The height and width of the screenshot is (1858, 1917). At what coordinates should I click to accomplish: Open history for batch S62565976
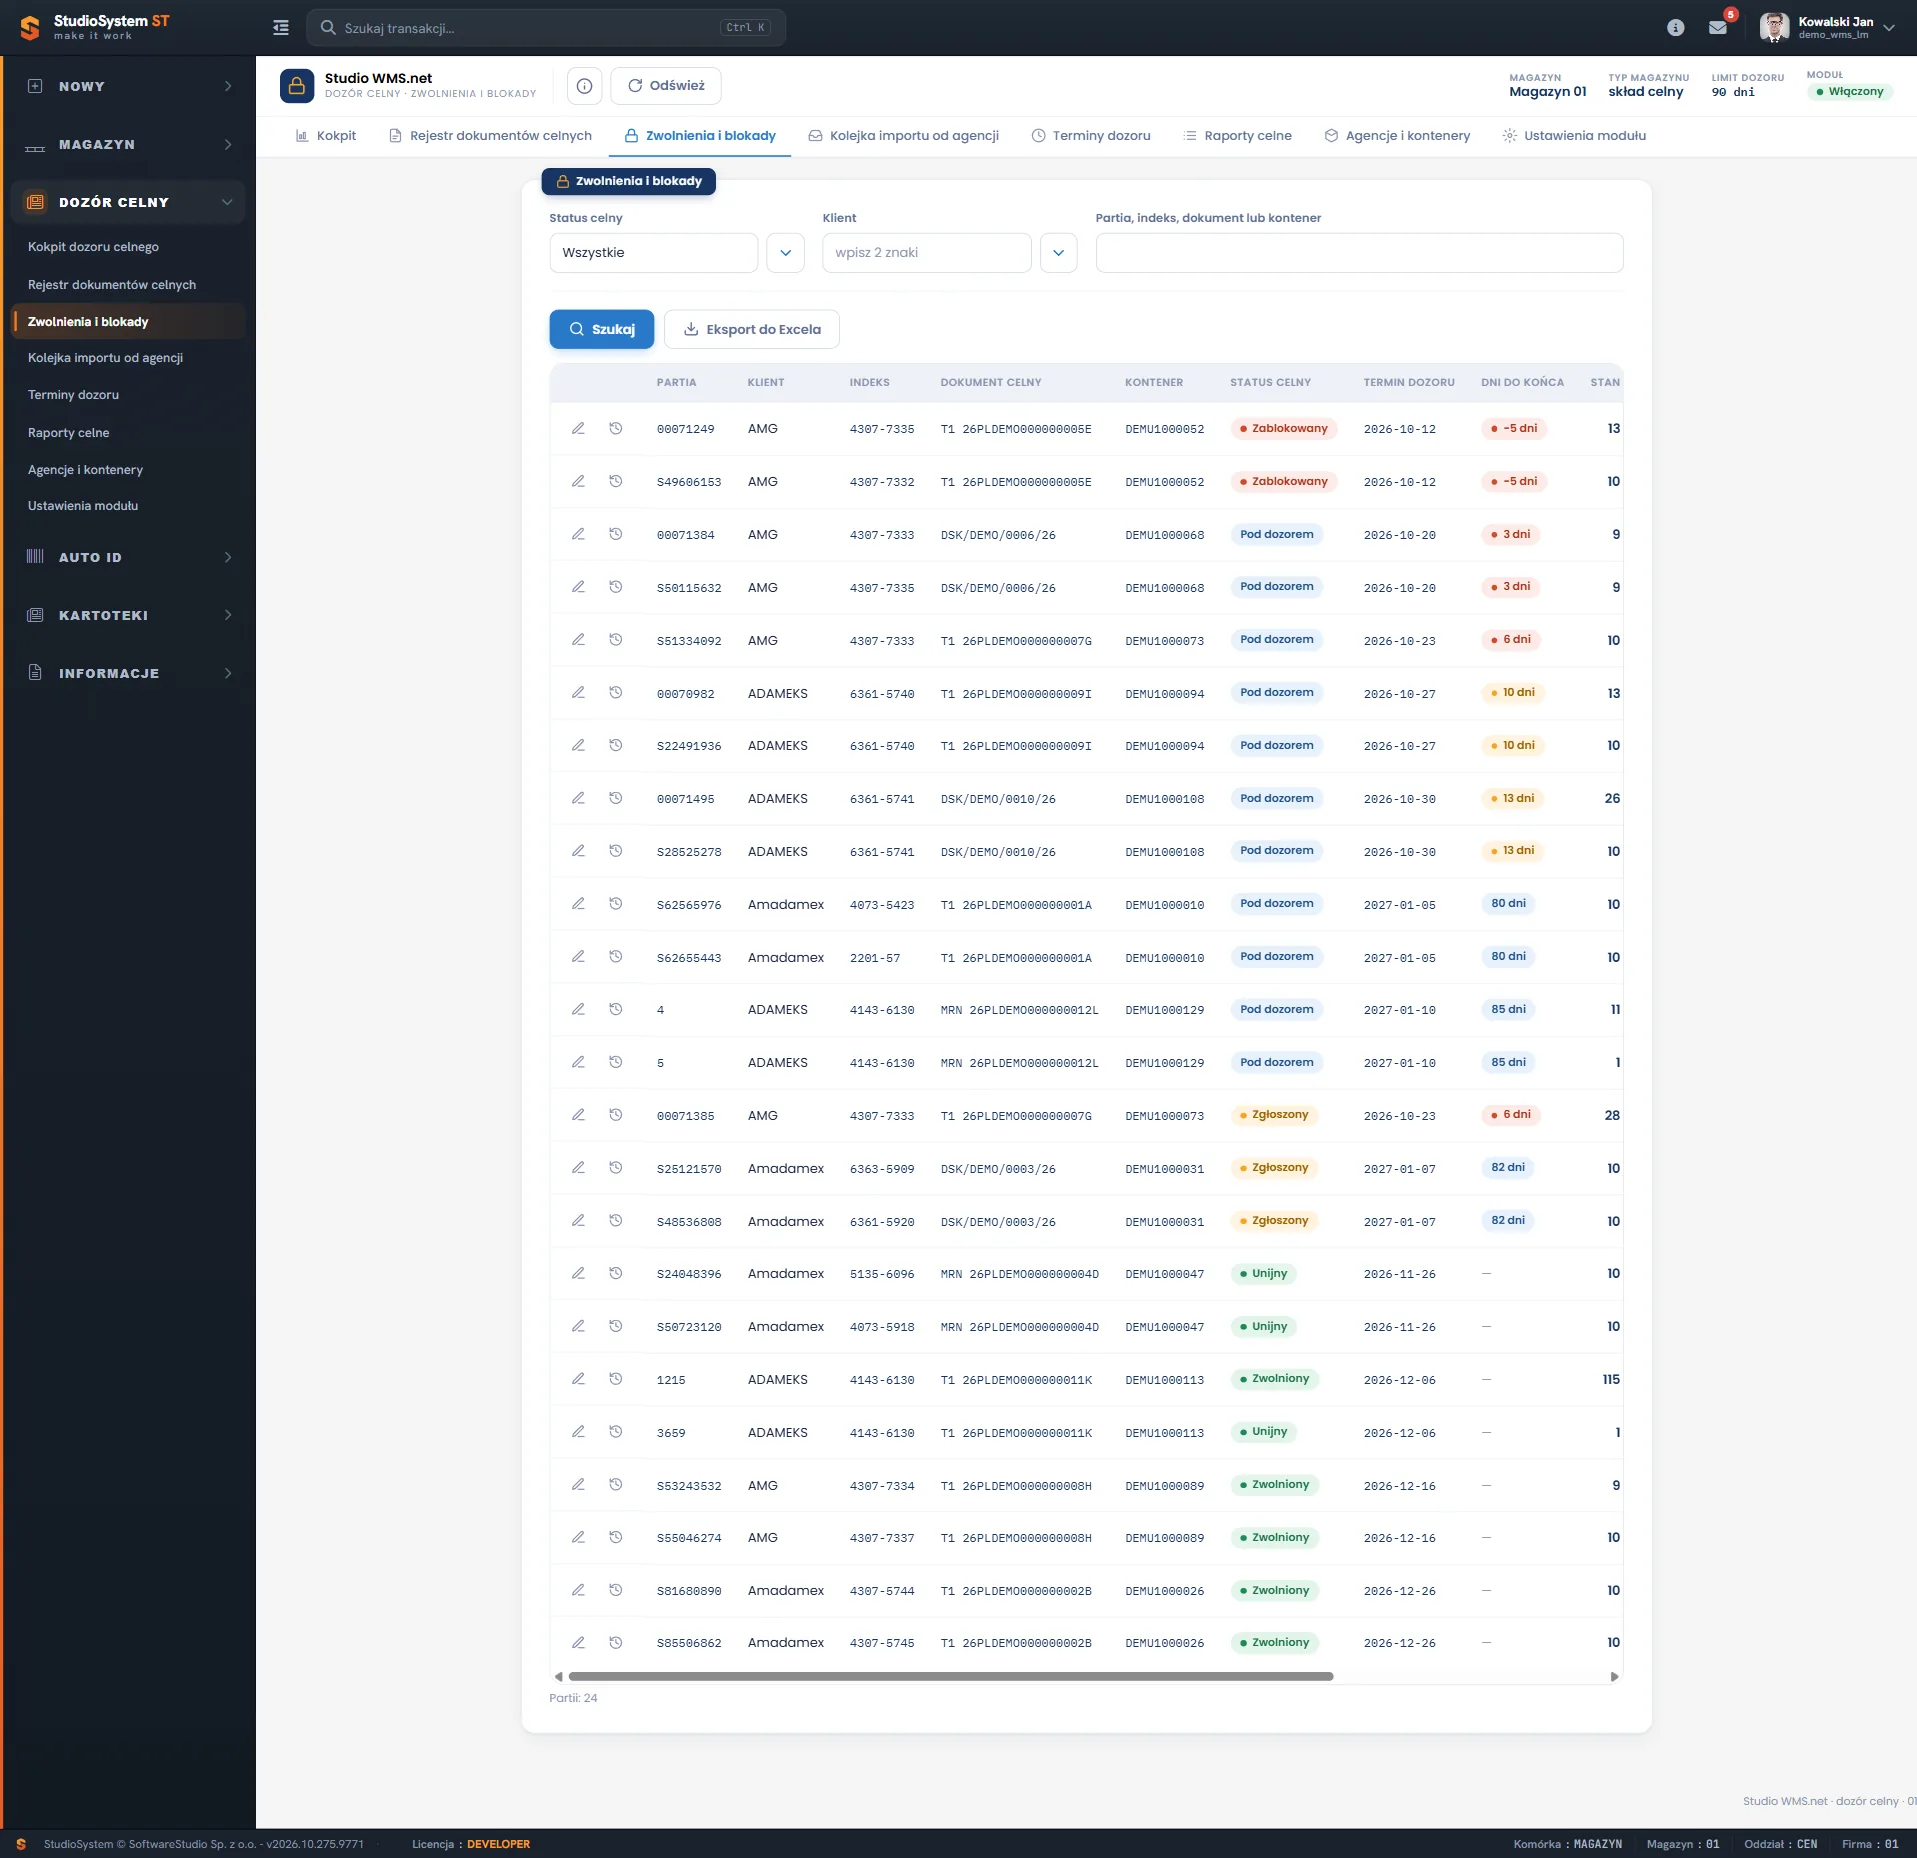click(616, 904)
